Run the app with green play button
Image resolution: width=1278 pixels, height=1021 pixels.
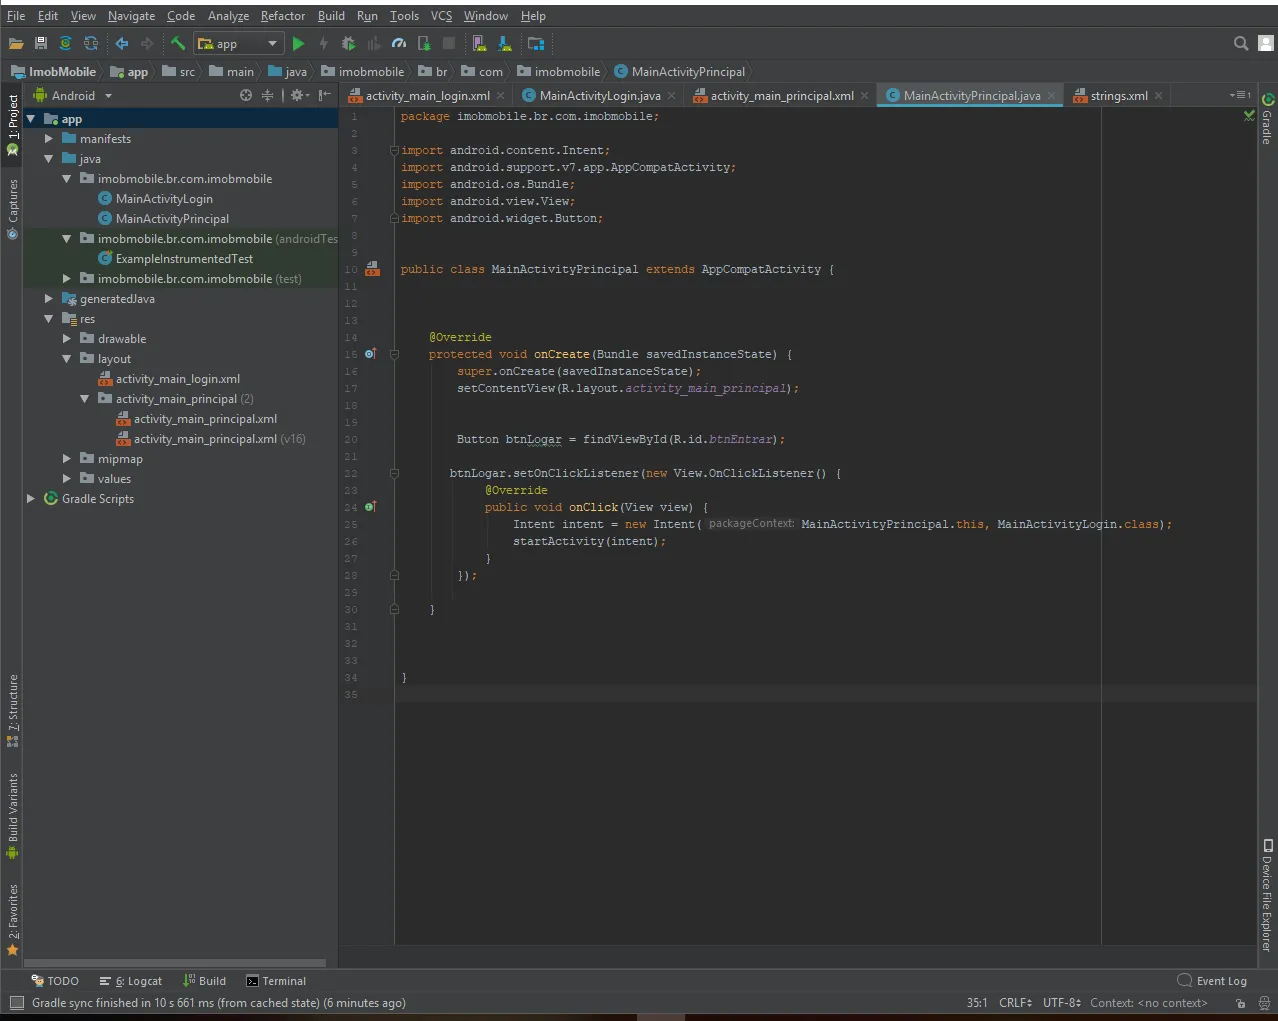[x=298, y=43]
